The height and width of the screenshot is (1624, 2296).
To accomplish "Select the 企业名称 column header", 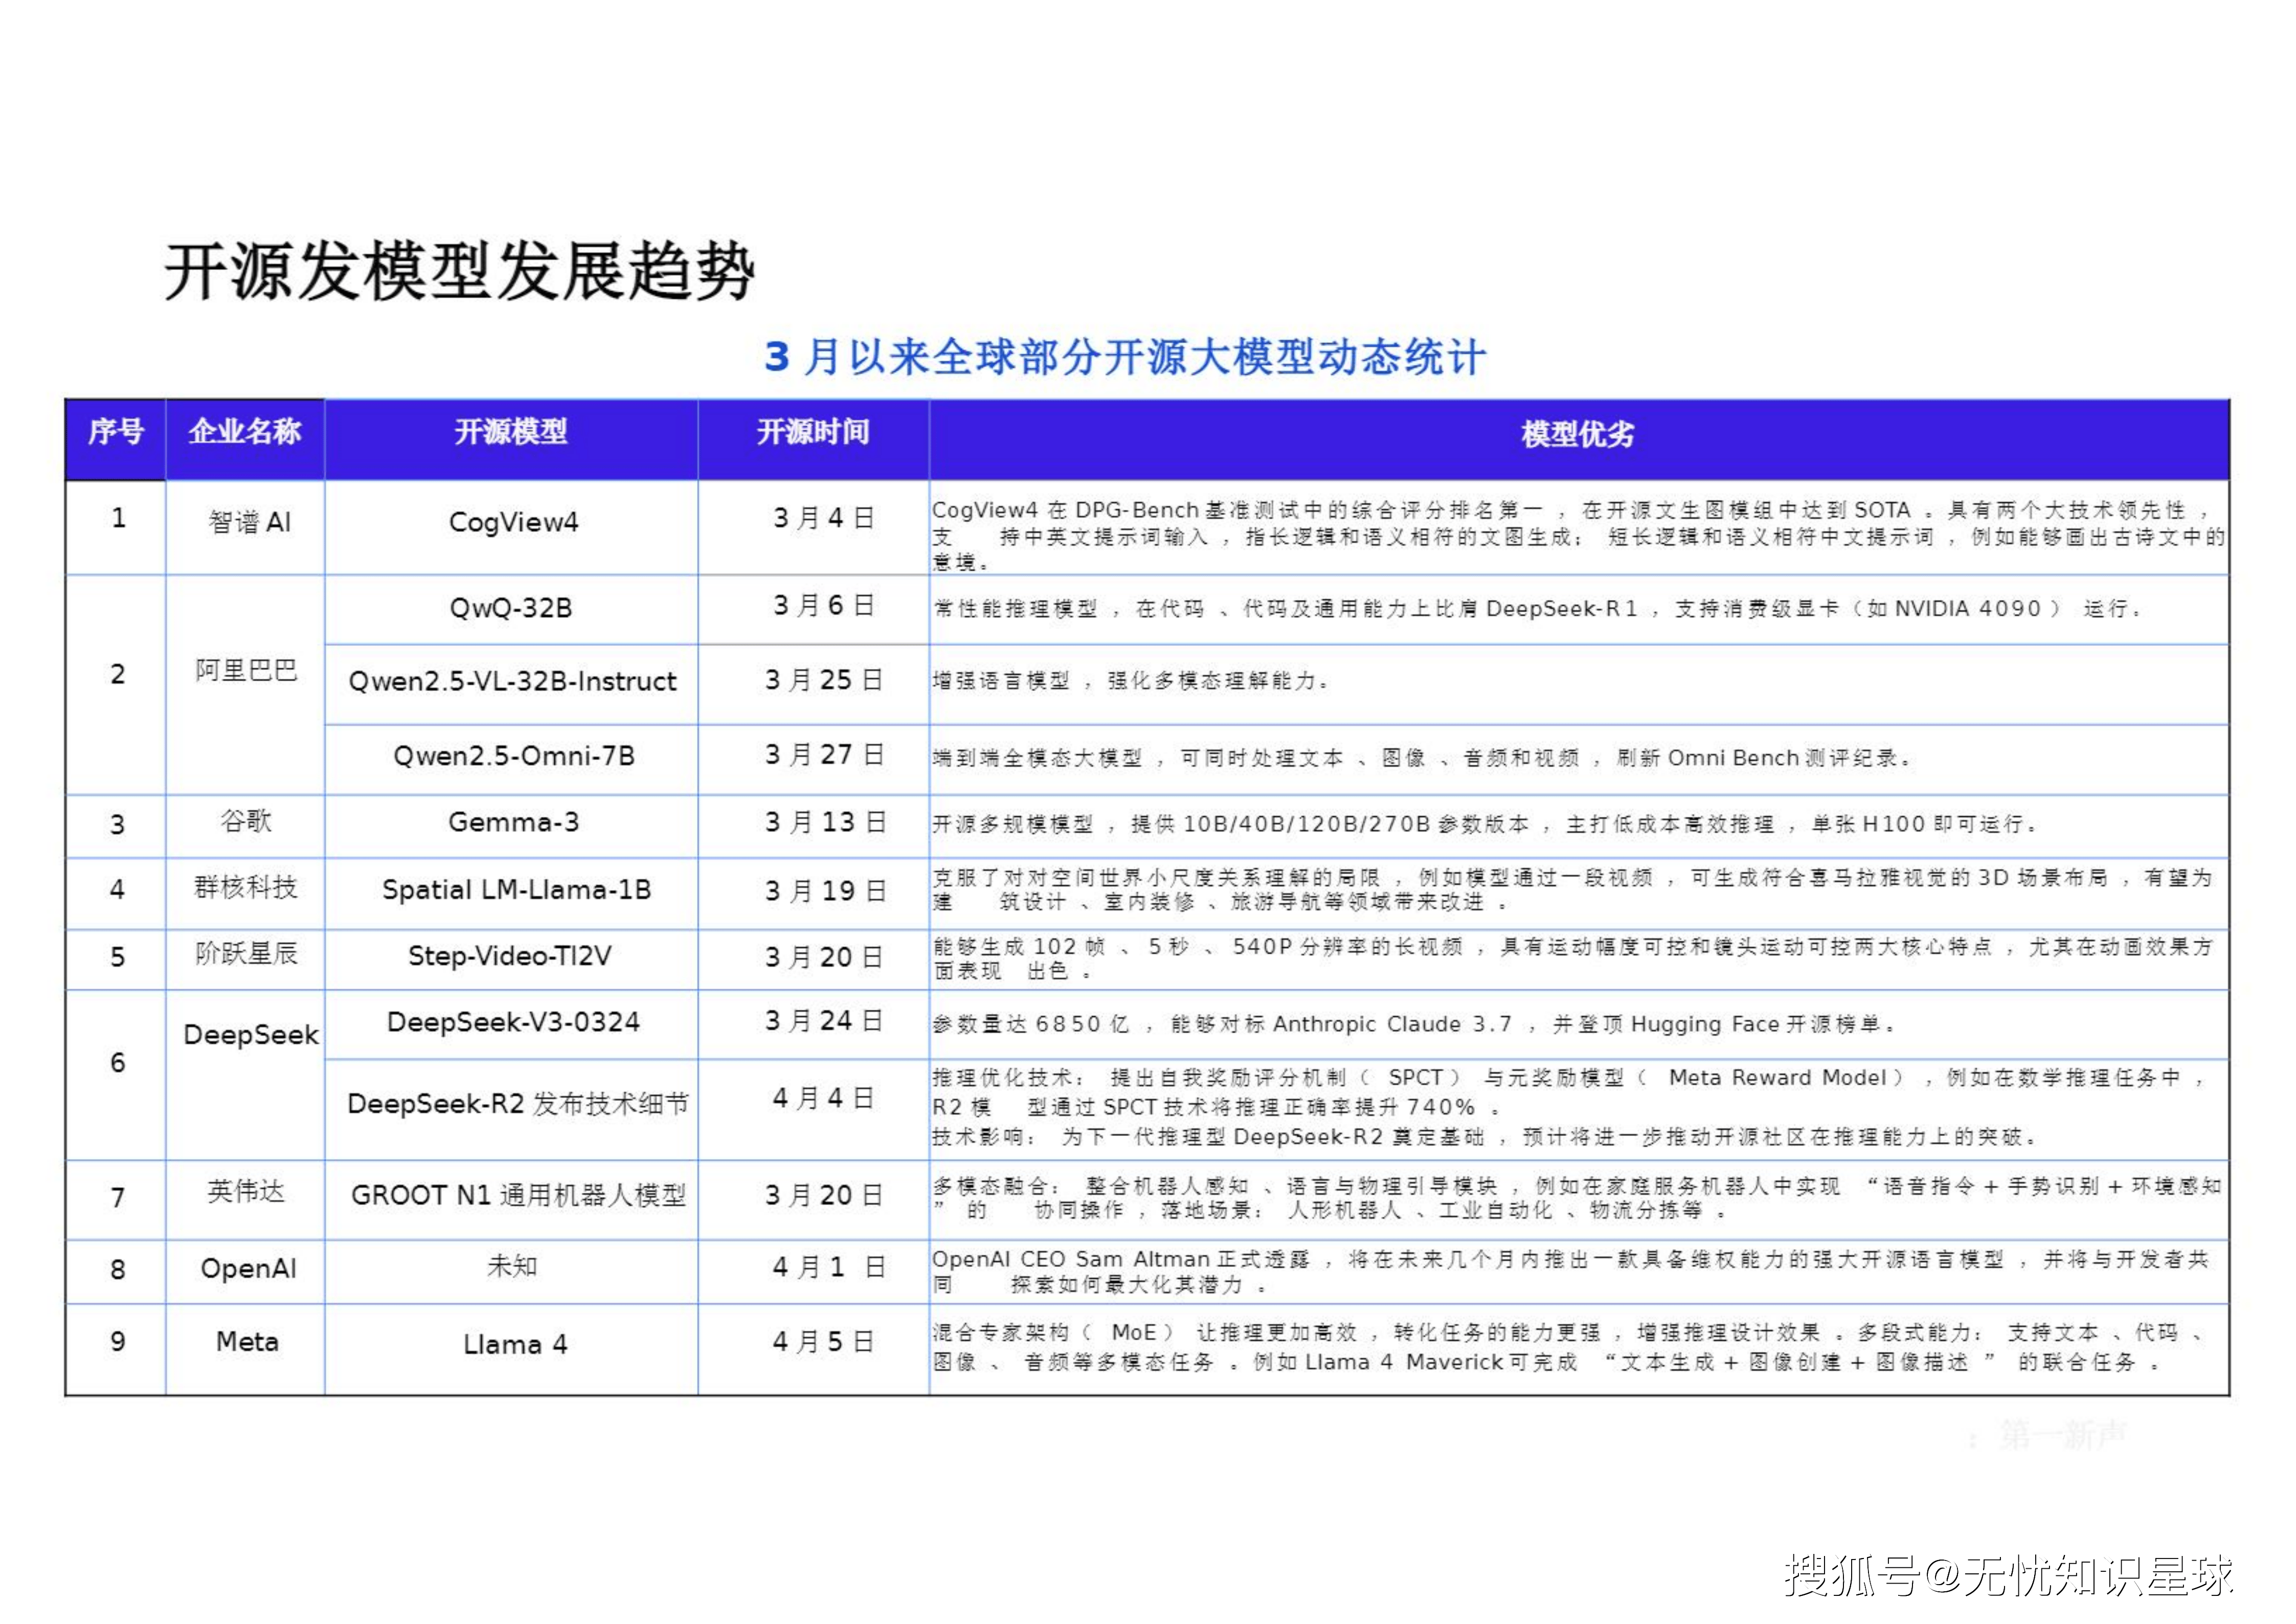I will click(x=245, y=432).
